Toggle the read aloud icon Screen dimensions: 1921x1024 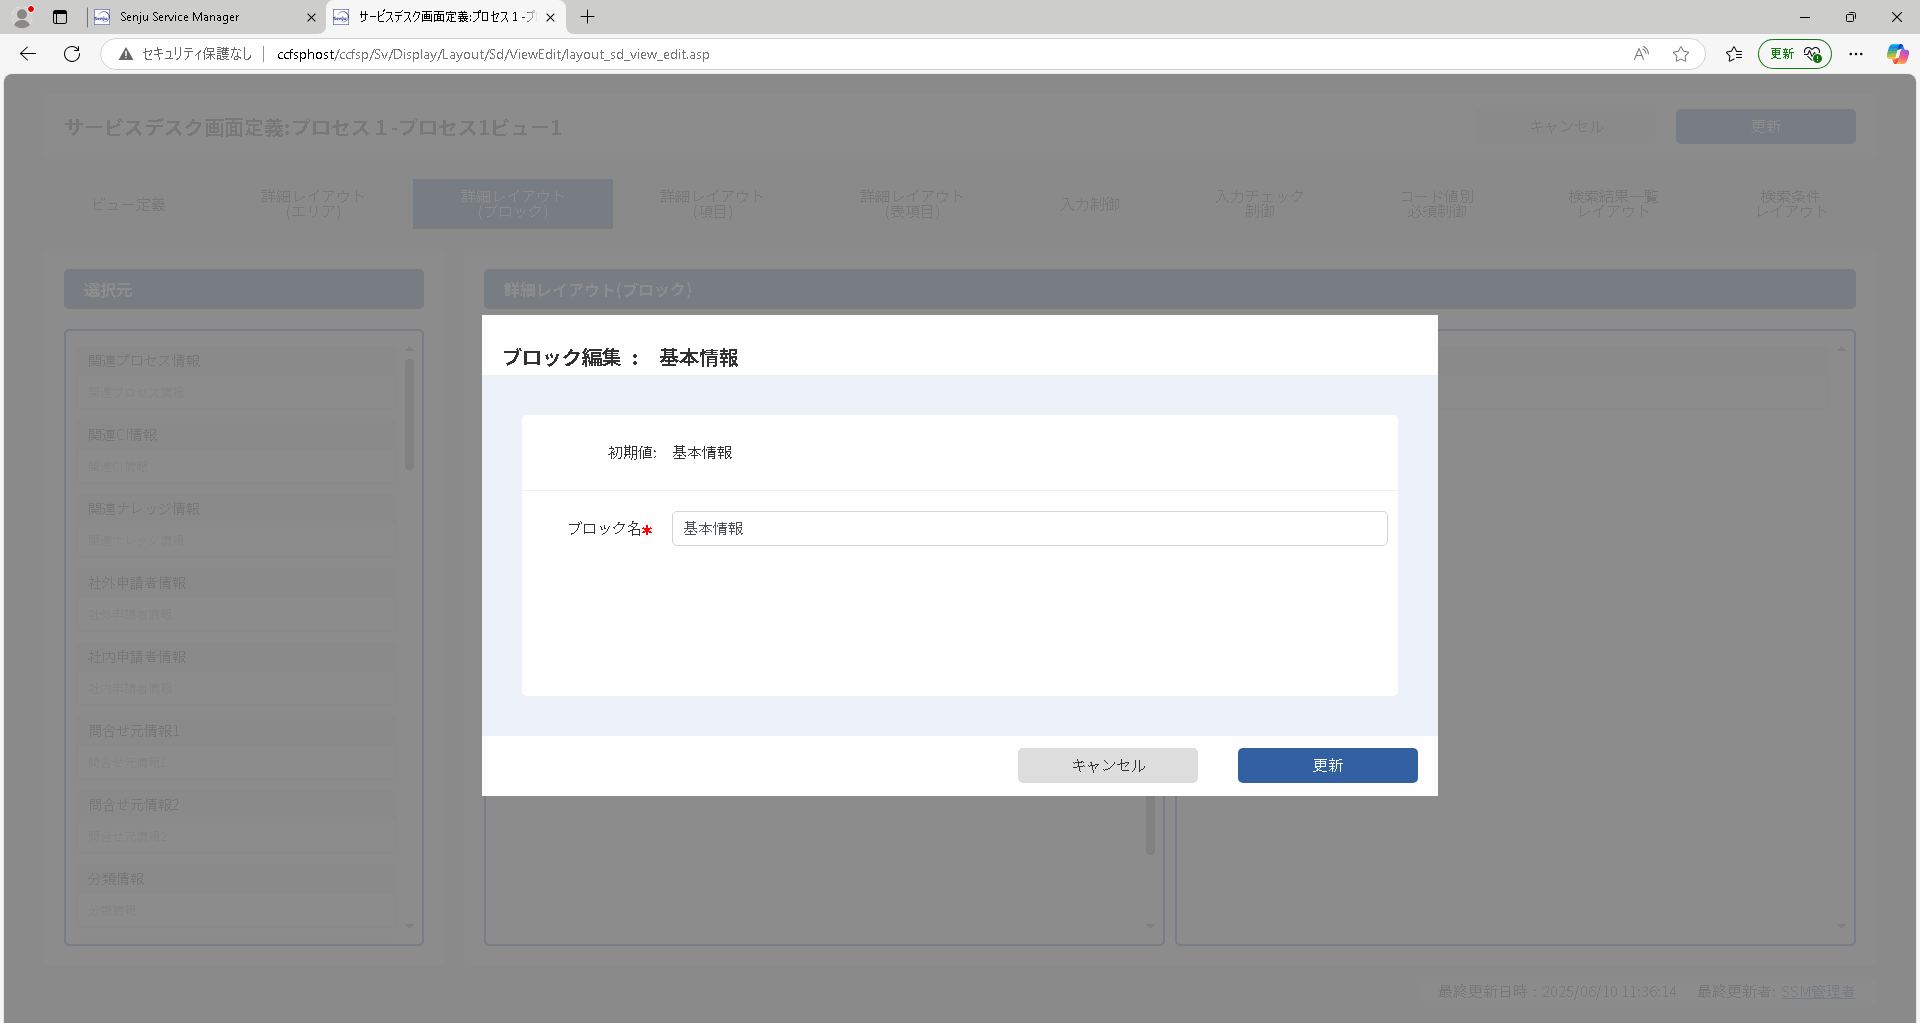[1641, 54]
